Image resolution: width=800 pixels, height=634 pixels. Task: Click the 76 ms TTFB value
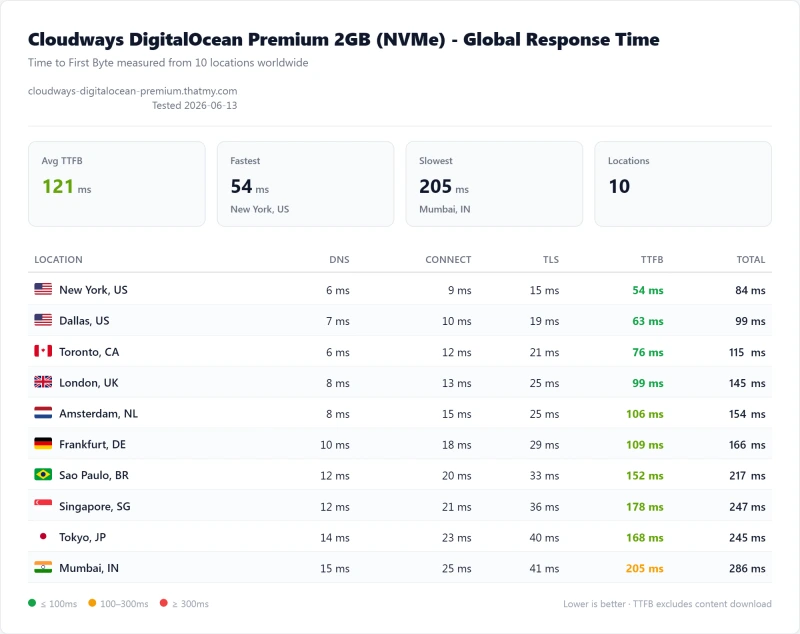[x=648, y=352]
